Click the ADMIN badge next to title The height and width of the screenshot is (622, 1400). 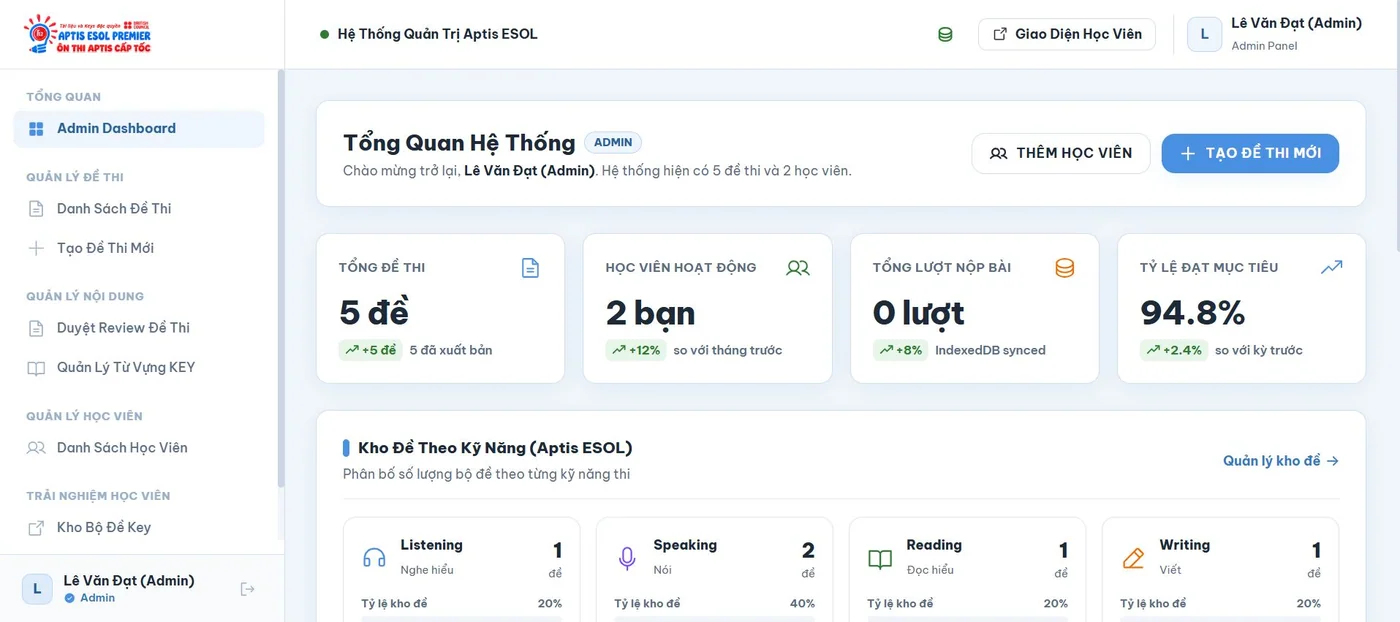[x=613, y=142]
